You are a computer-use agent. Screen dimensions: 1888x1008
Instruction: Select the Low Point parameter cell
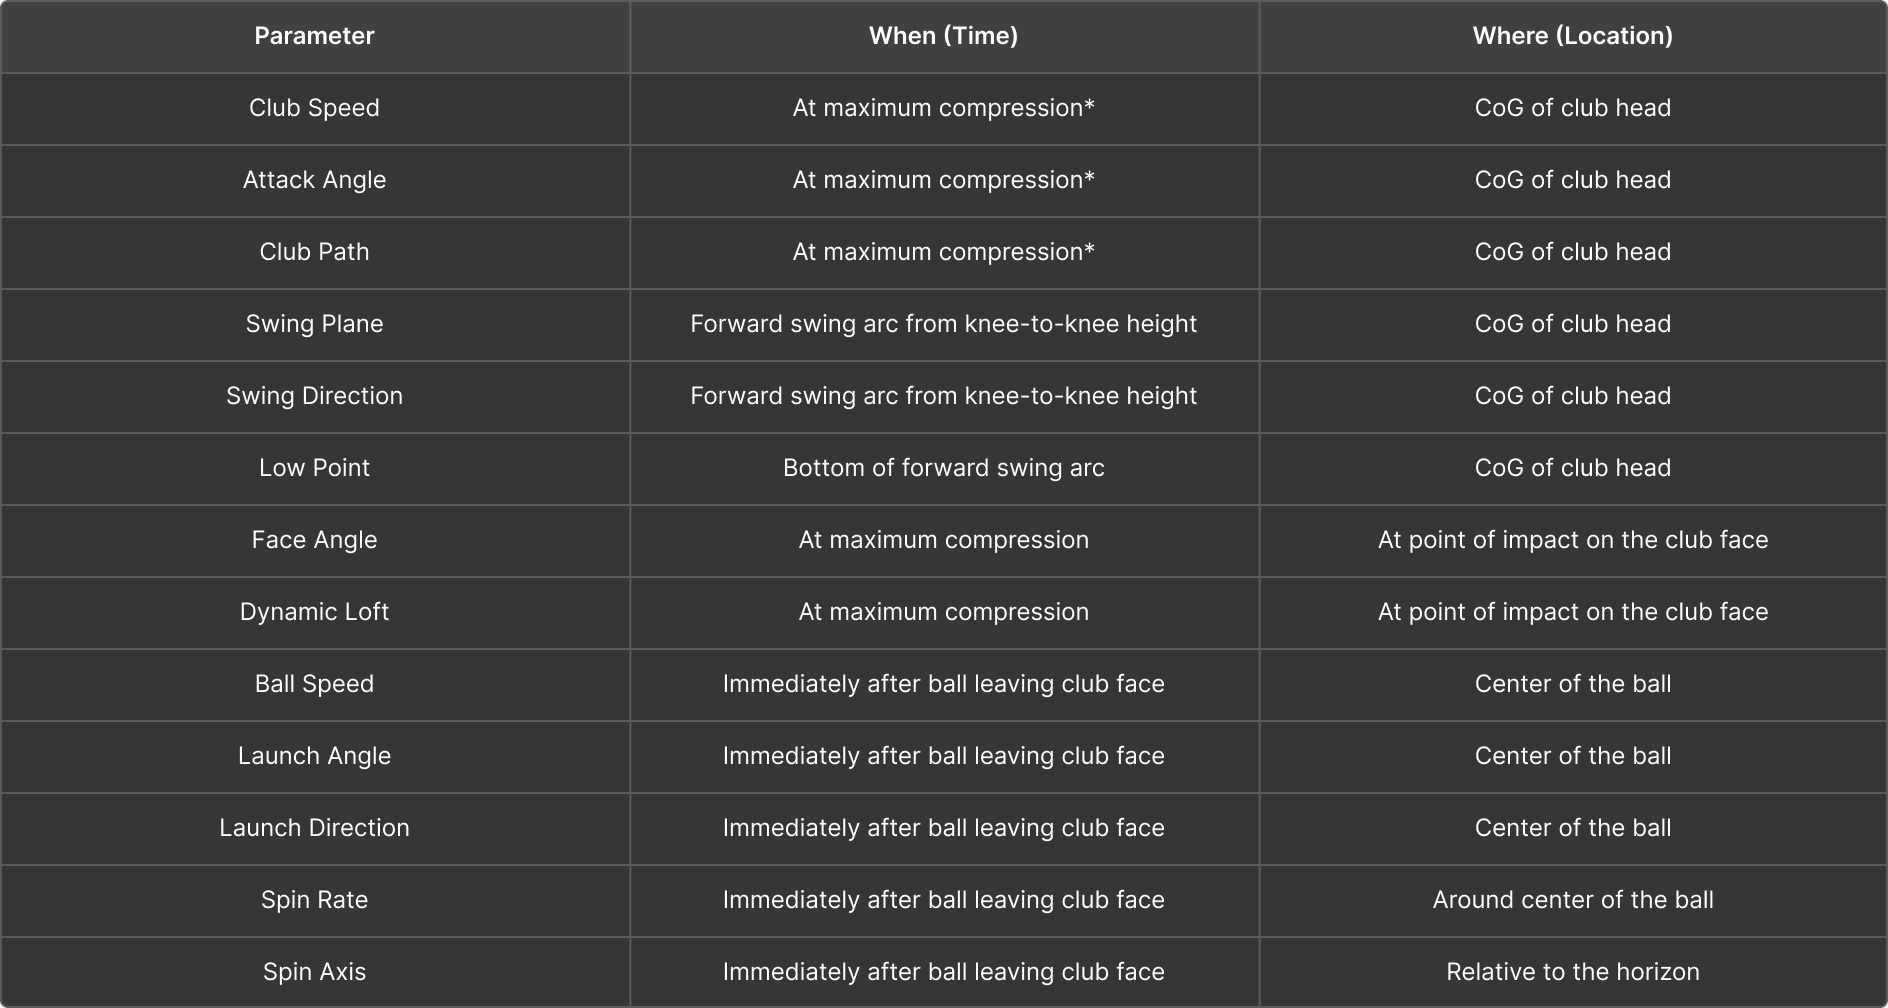[x=314, y=468]
